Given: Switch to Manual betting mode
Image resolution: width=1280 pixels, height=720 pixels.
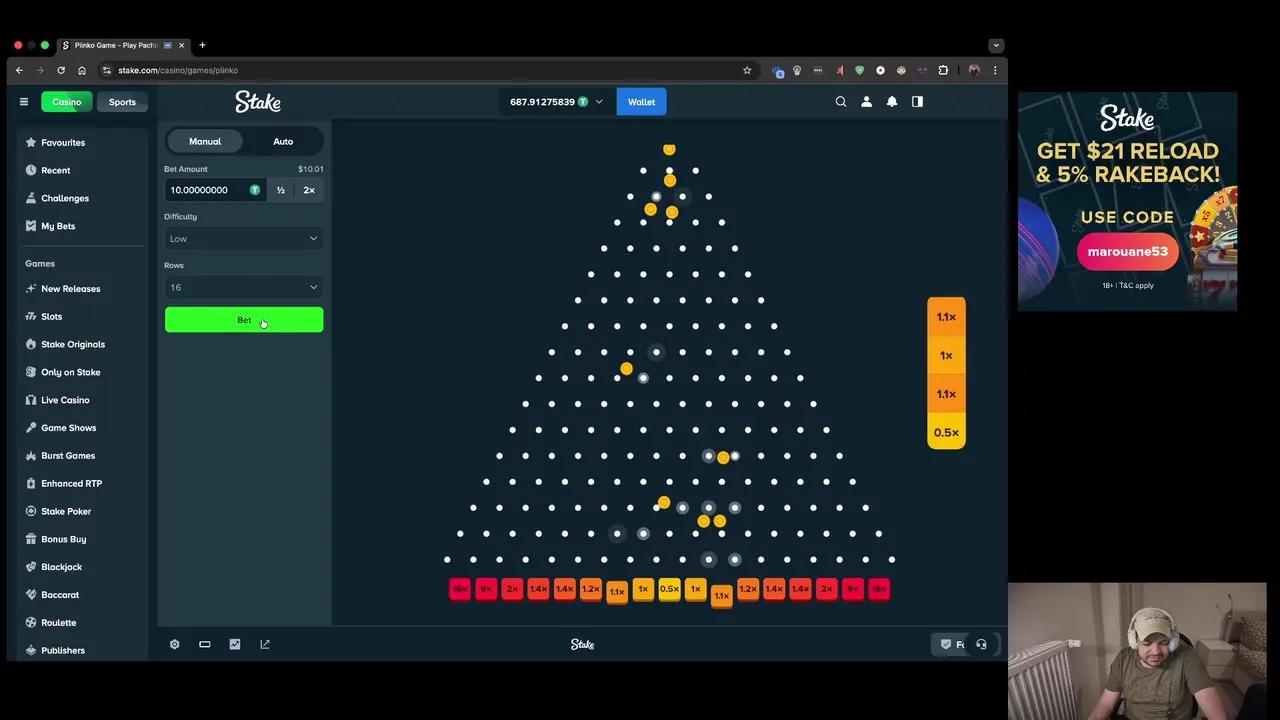Looking at the screenshot, I should tap(205, 141).
